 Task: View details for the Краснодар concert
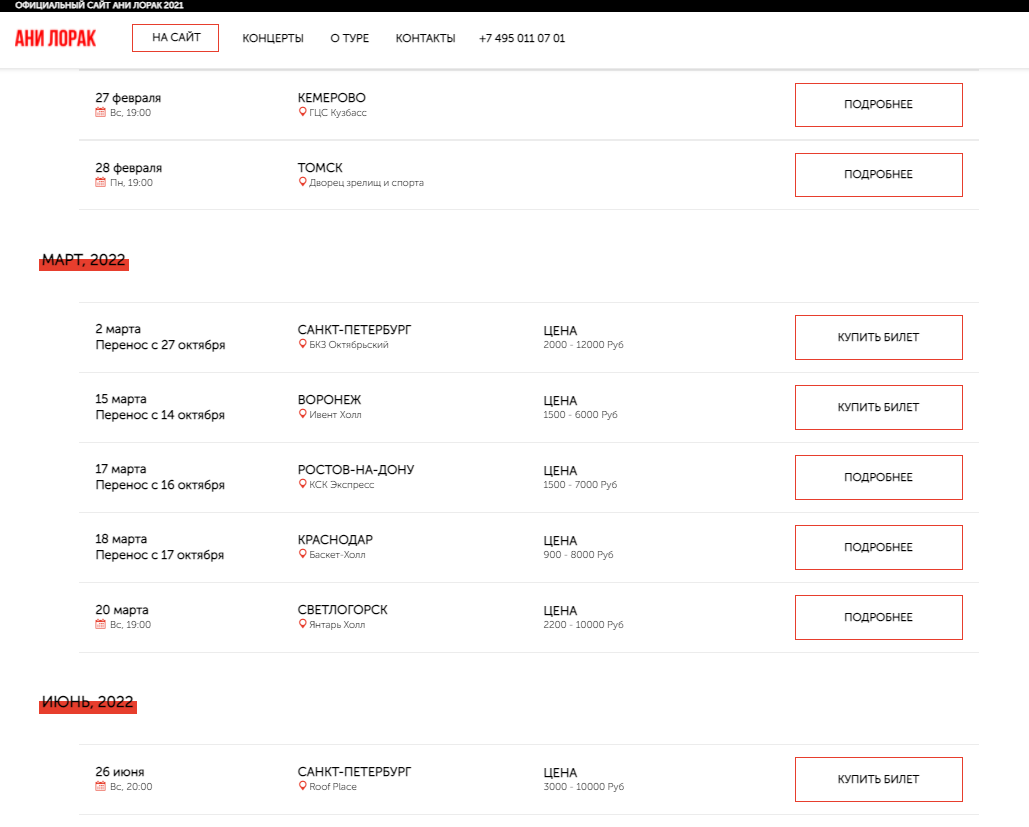(878, 547)
